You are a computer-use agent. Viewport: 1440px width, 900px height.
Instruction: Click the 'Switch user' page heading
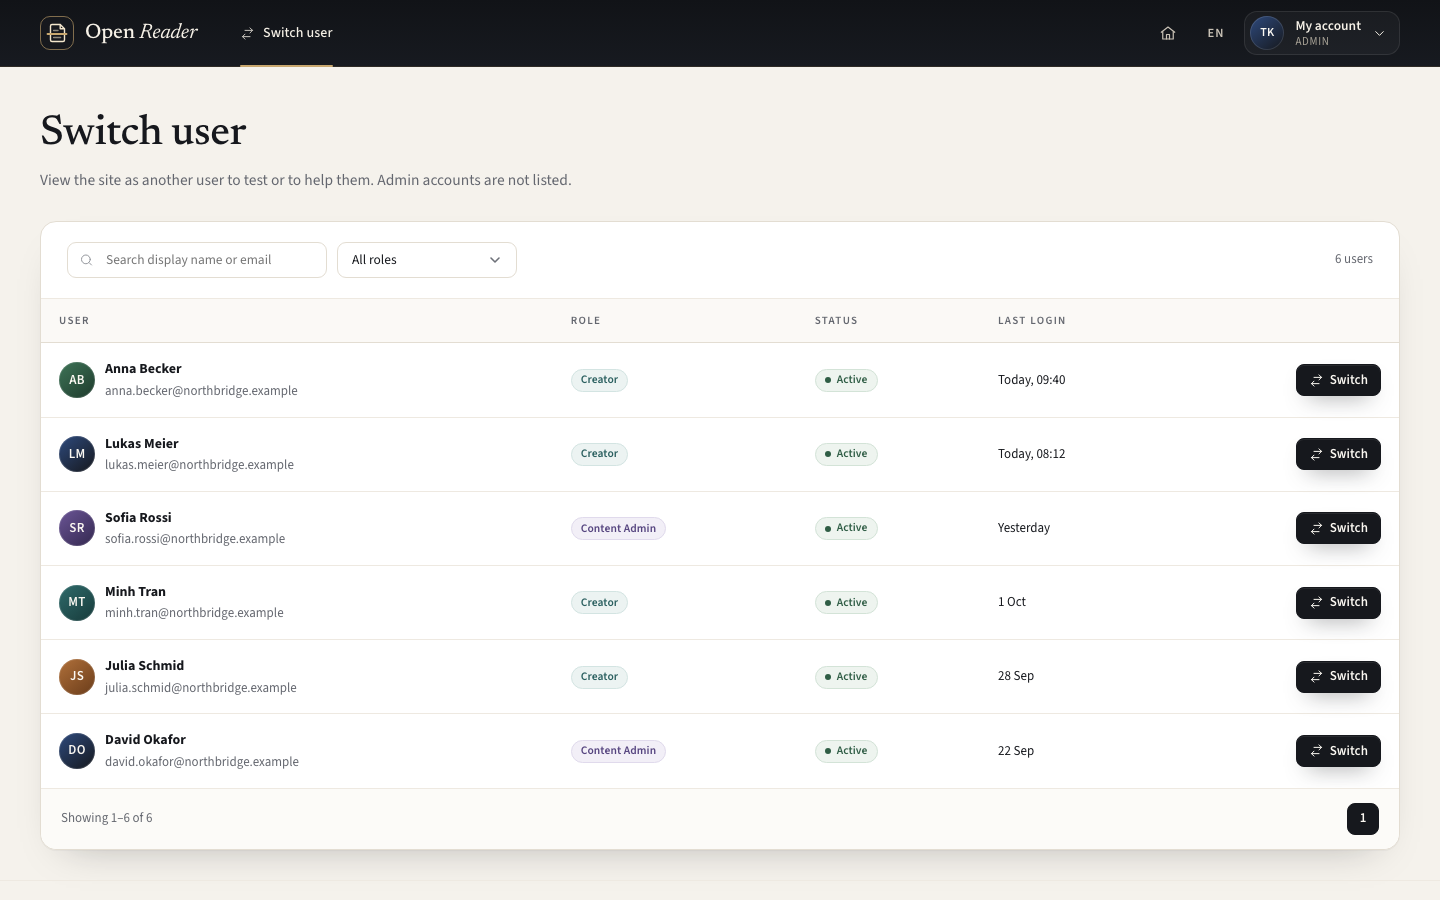click(x=143, y=131)
